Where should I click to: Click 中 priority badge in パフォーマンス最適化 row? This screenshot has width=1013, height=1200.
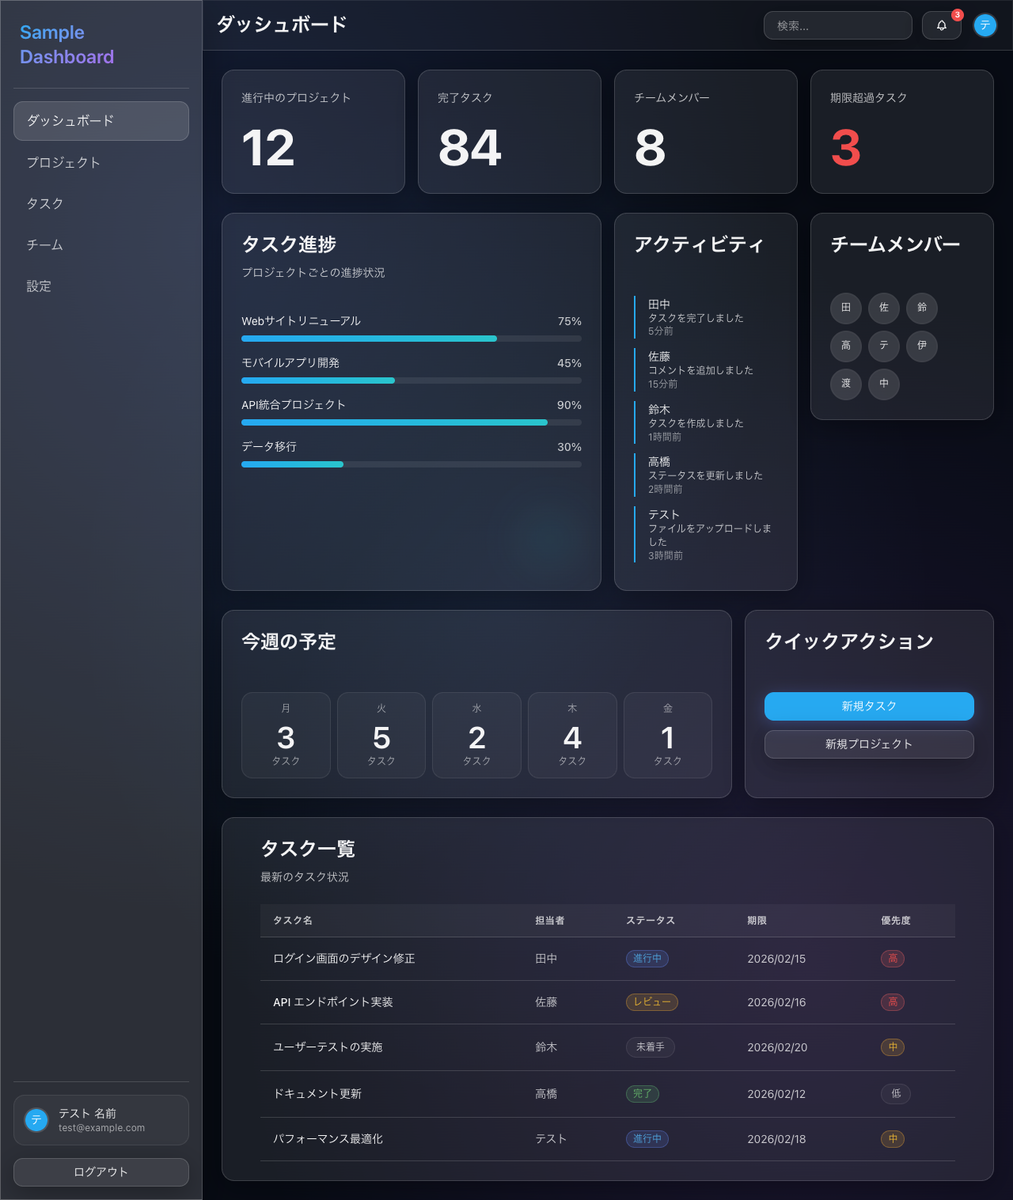pos(893,1139)
